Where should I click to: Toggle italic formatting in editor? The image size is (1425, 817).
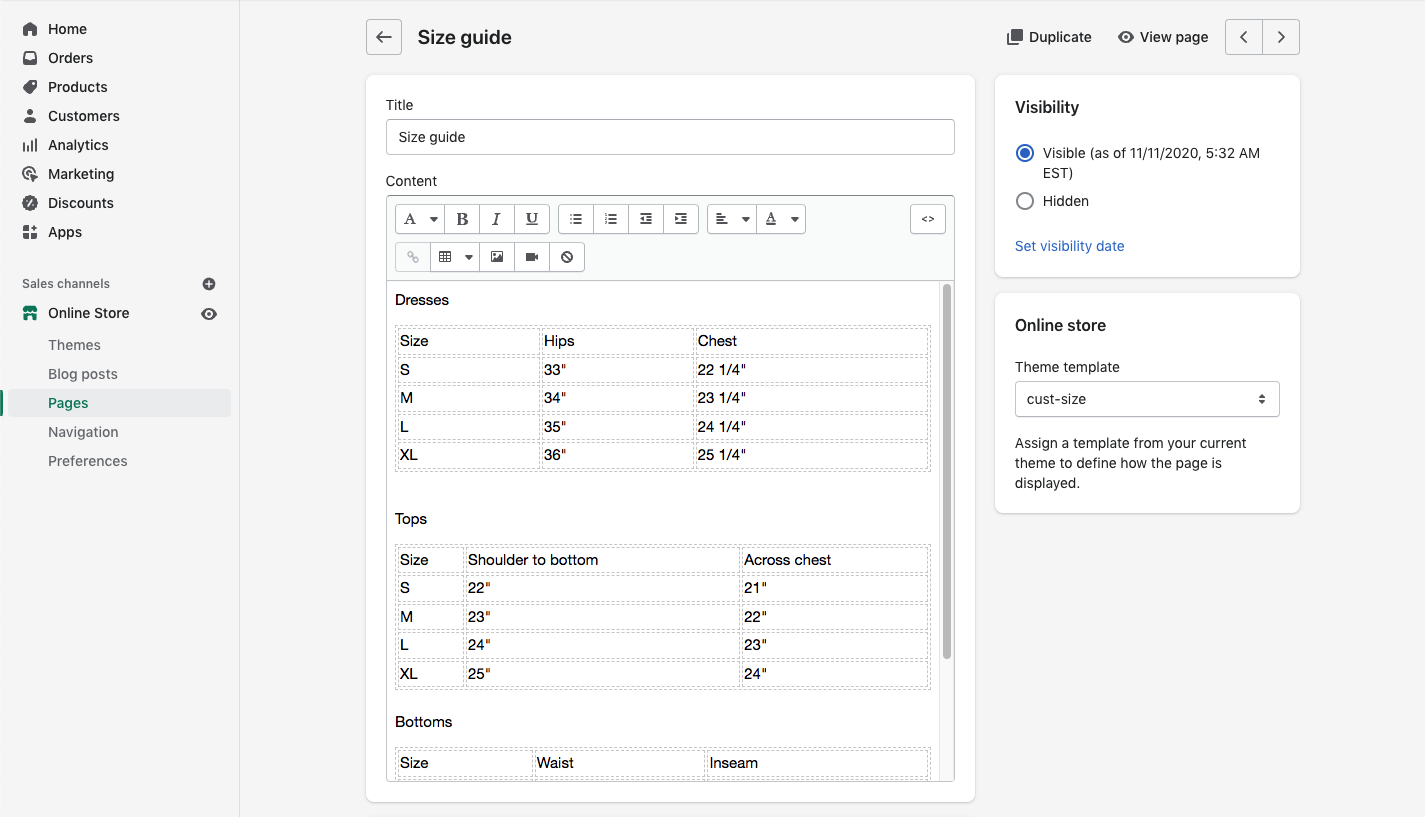[x=497, y=219]
